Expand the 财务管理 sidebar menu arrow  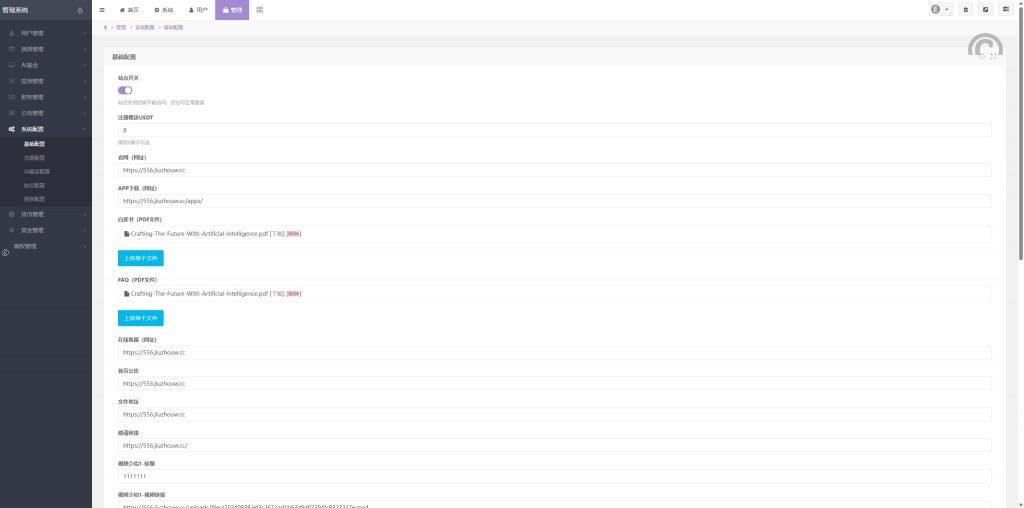pyautogui.click(x=85, y=97)
